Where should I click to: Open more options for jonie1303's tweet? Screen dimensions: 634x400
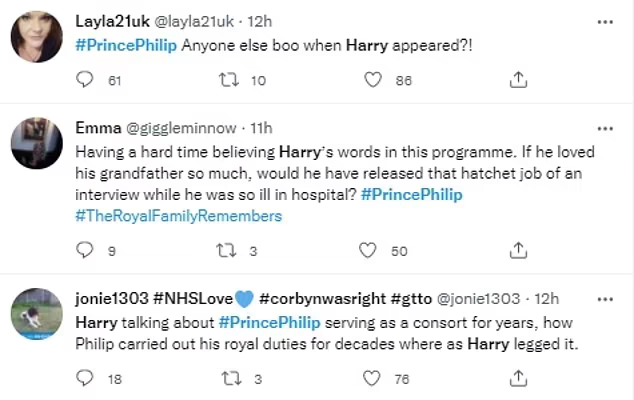(x=605, y=298)
